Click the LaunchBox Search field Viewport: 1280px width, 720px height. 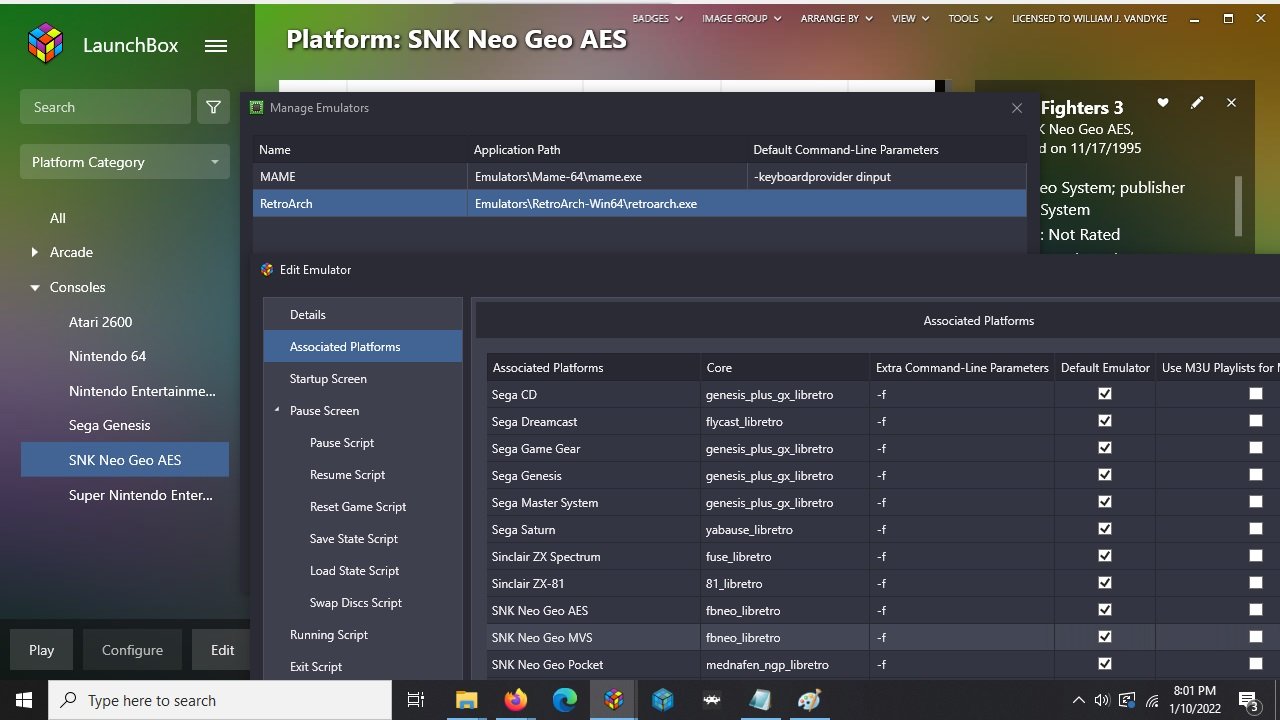click(x=105, y=107)
